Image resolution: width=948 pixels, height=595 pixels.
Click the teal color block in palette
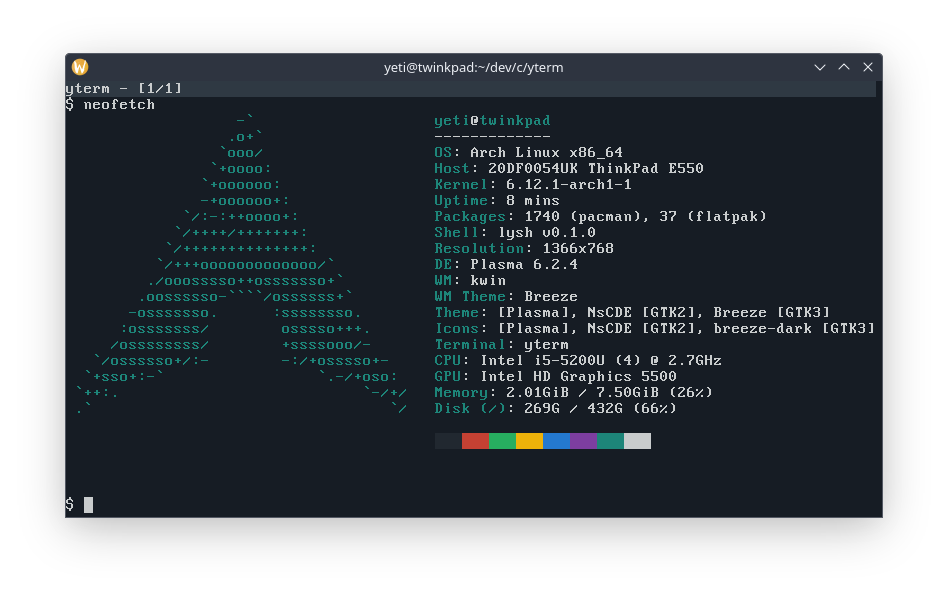click(x=611, y=441)
